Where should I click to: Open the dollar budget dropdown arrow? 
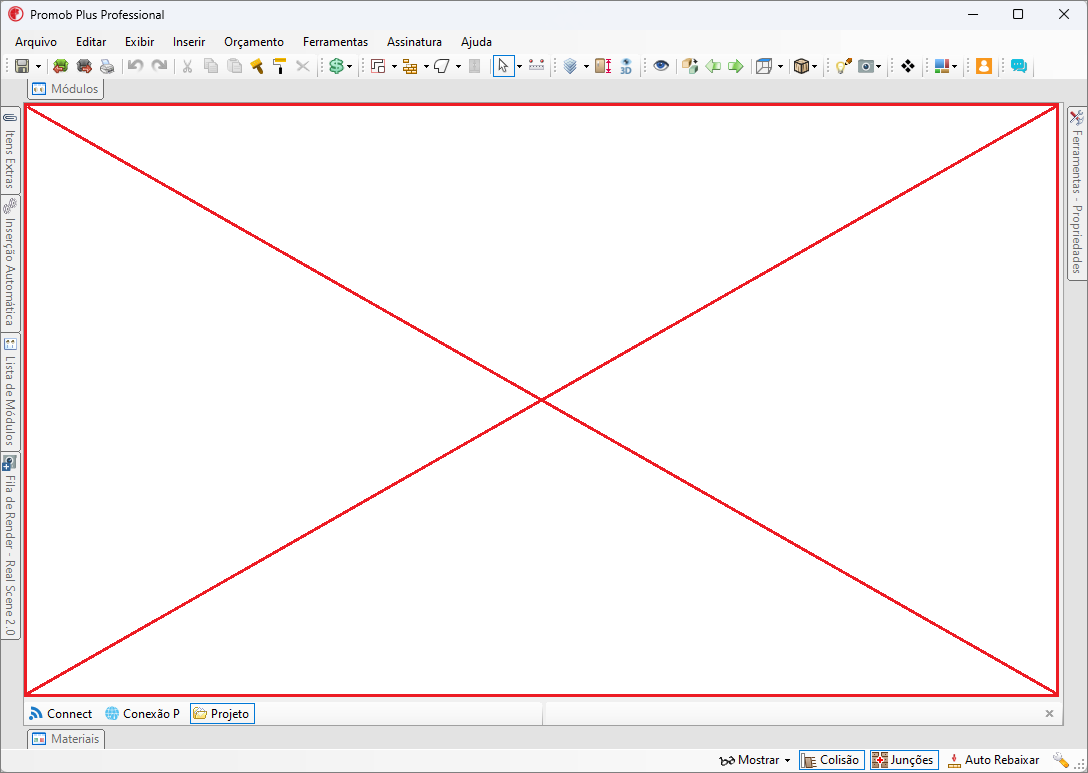[x=350, y=67]
